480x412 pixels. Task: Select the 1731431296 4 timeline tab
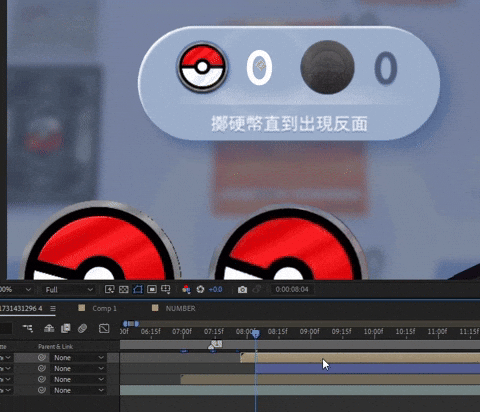point(21,308)
